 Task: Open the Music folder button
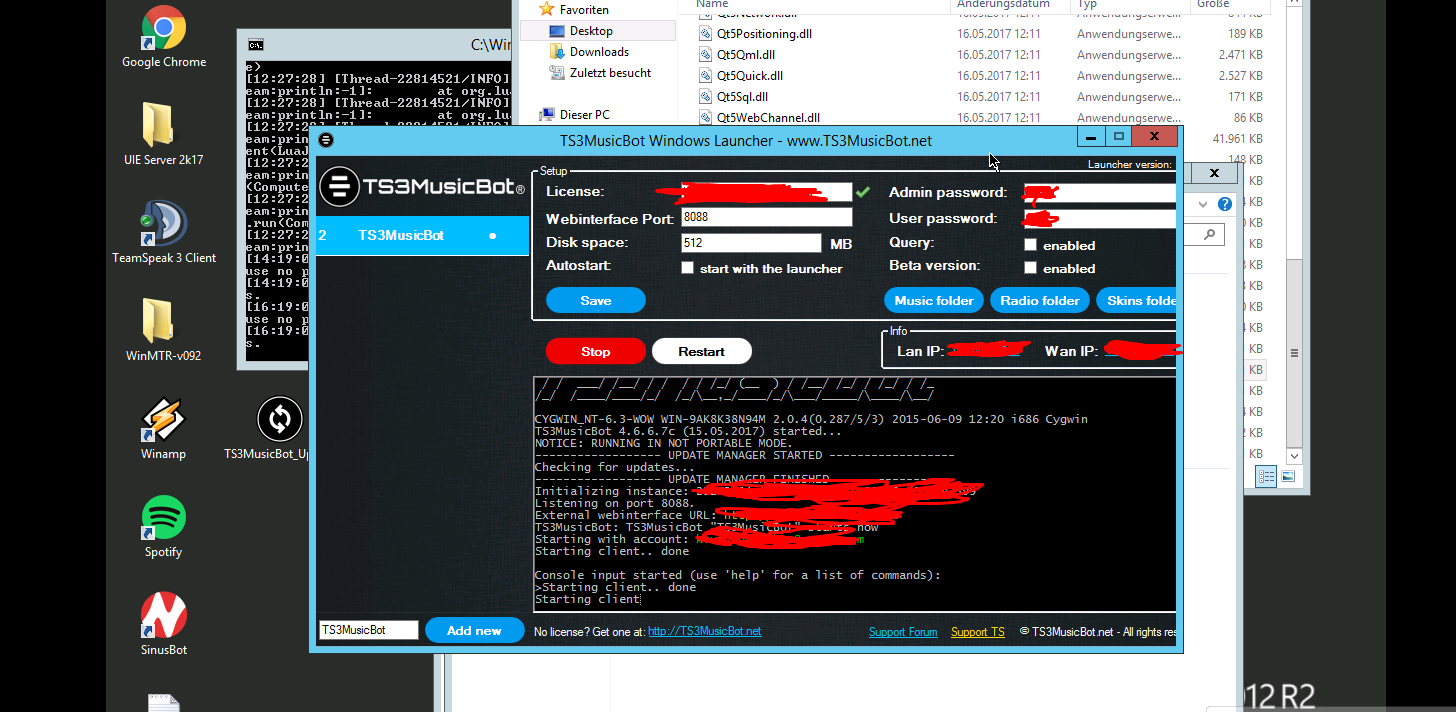pos(934,300)
